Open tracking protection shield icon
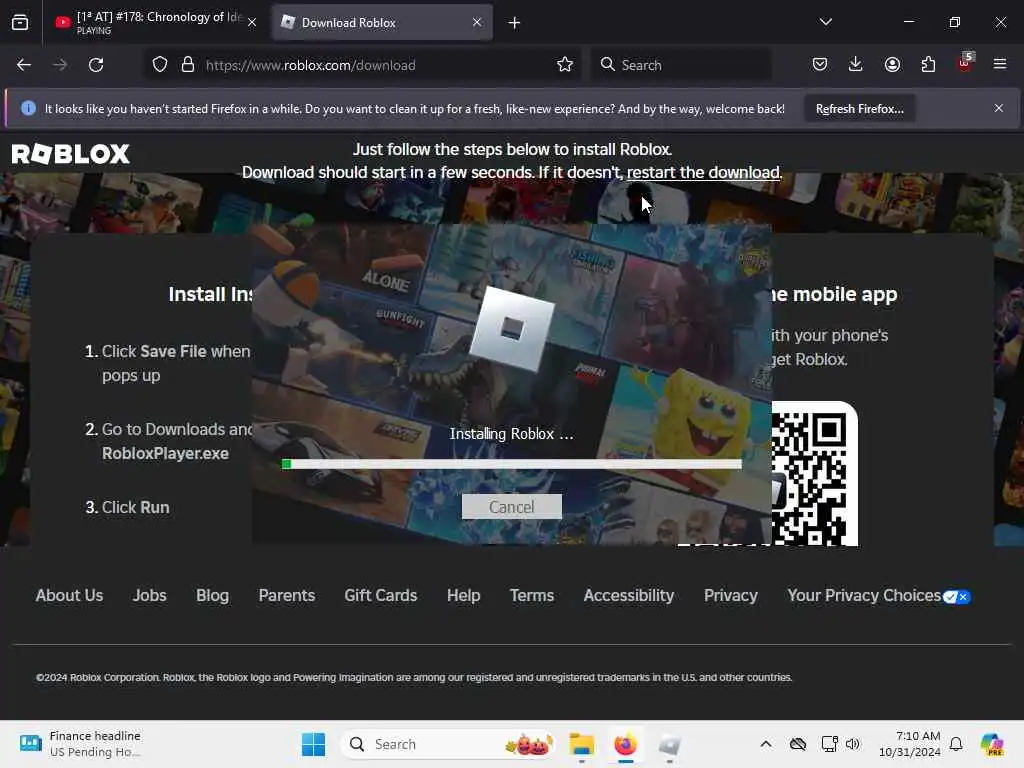The width and height of the screenshot is (1024, 768). 160,65
